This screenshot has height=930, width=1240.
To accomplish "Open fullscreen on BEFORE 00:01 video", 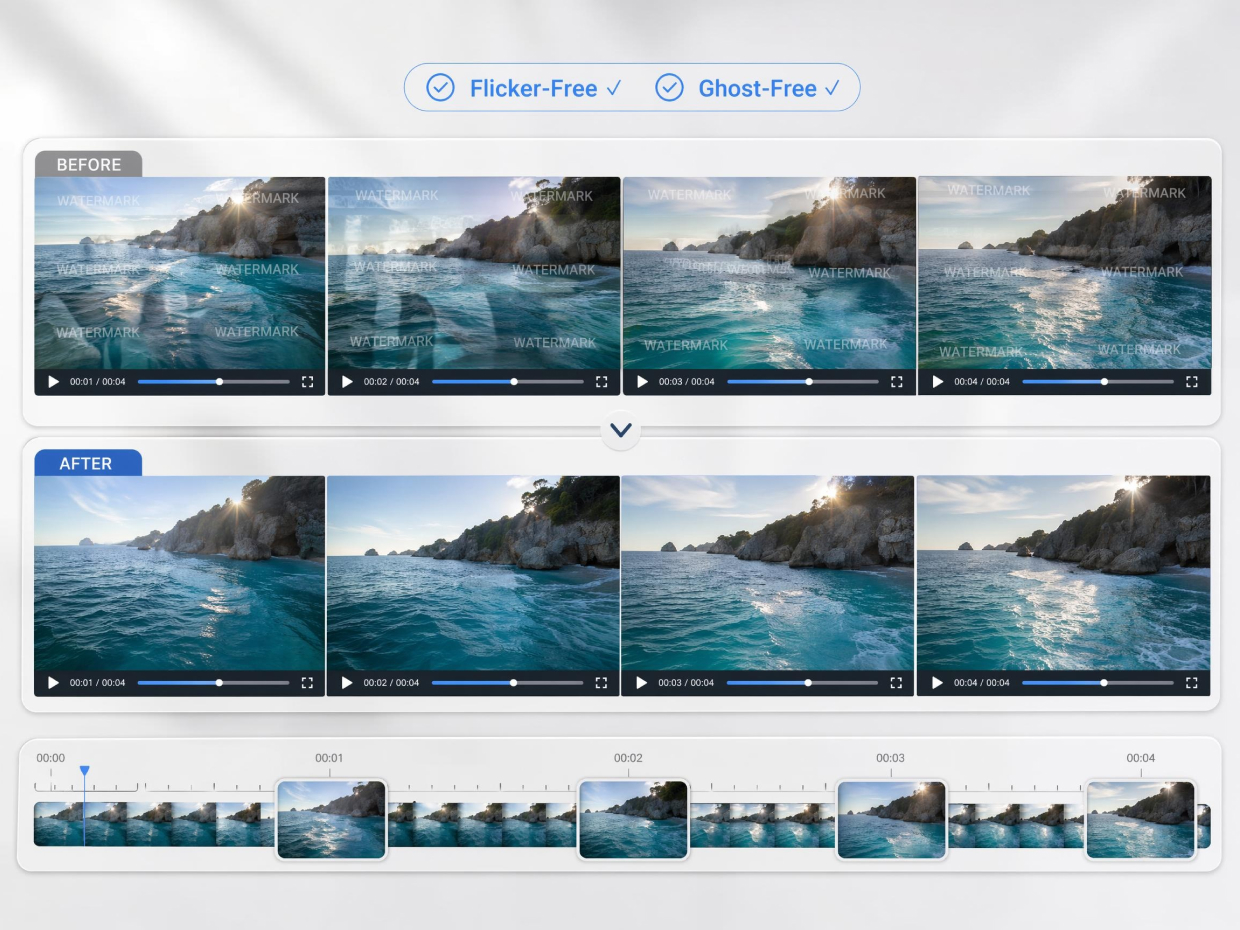I will 307,382.
